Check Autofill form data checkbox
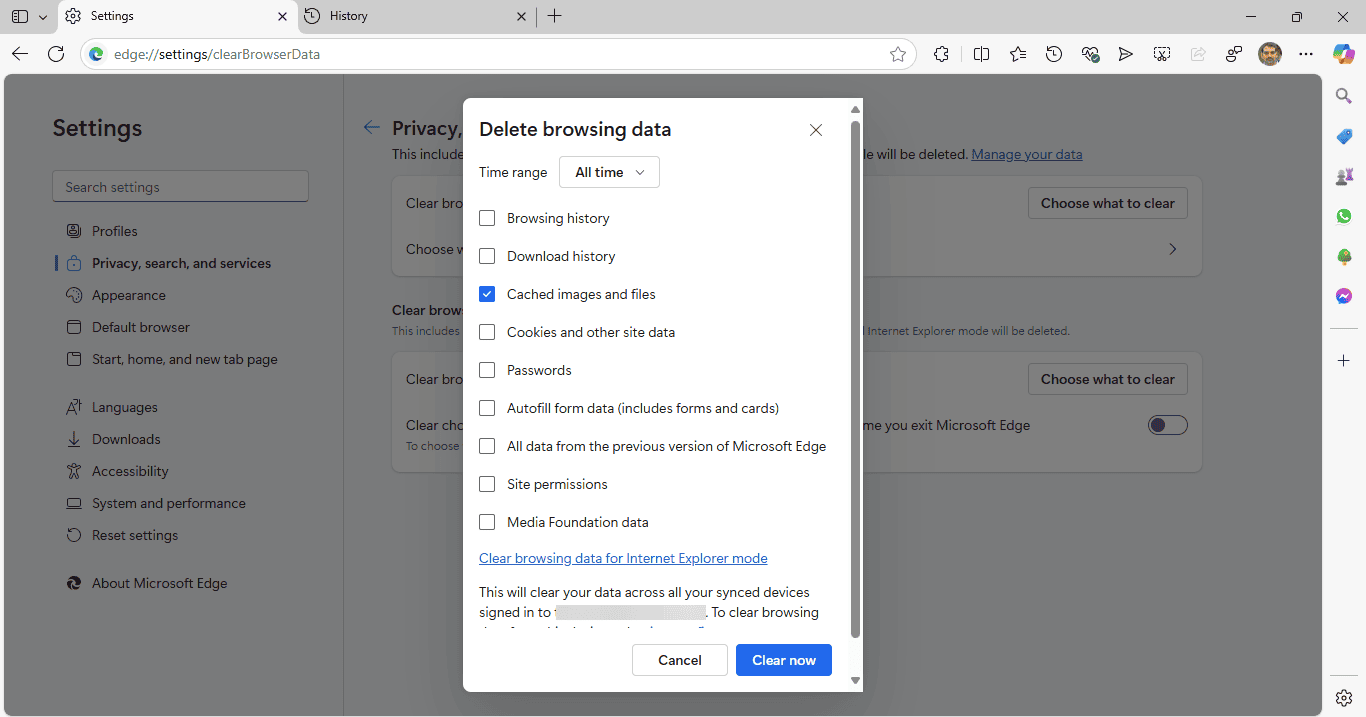Viewport: 1366px width, 717px height. [487, 408]
